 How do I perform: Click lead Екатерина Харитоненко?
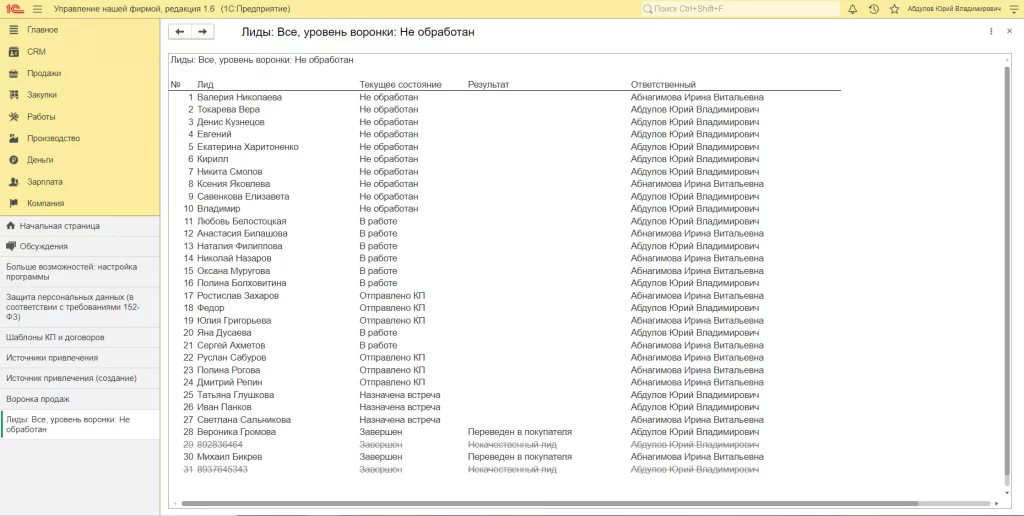(x=248, y=147)
